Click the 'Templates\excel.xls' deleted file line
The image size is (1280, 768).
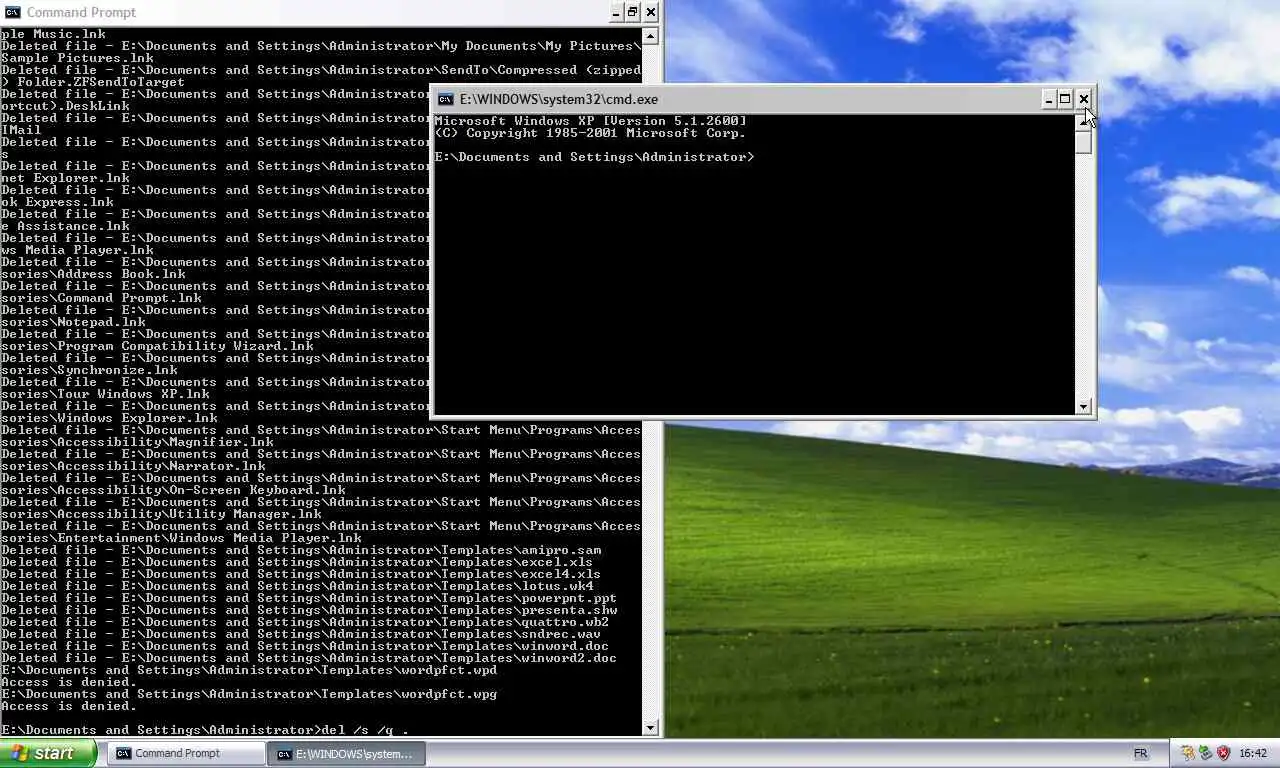[x=296, y=562]
